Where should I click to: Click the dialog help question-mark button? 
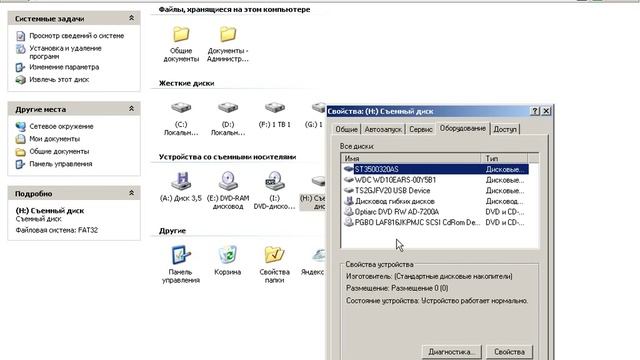[535, 111]
